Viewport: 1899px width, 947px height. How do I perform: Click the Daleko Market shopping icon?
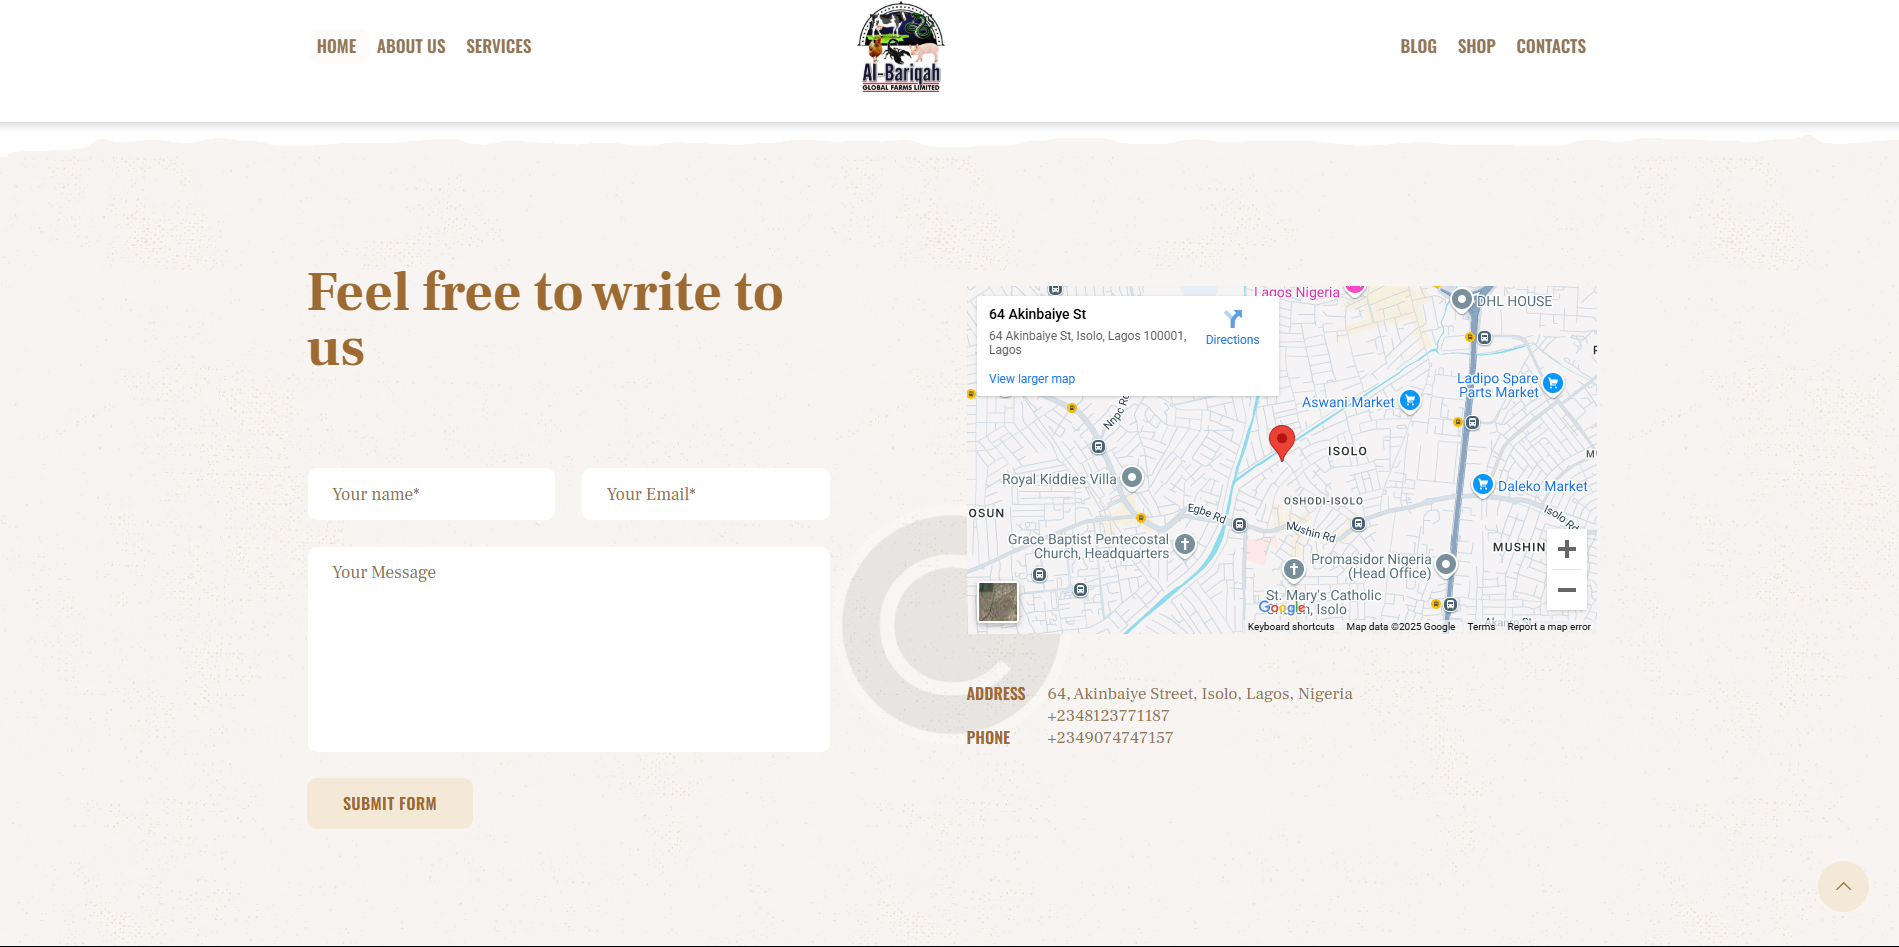coord(1483,485)
